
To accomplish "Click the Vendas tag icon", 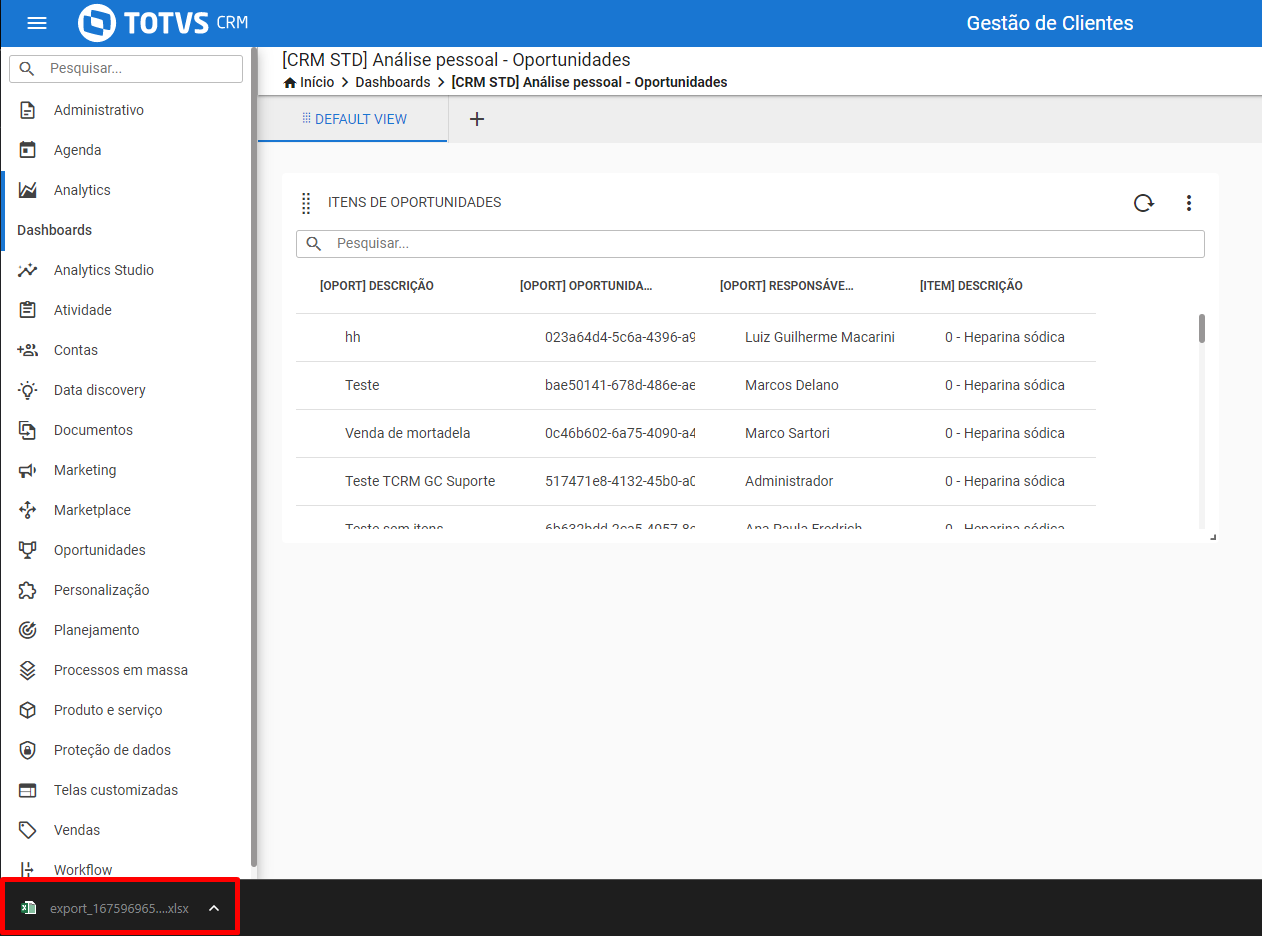I will click(28, 830).
